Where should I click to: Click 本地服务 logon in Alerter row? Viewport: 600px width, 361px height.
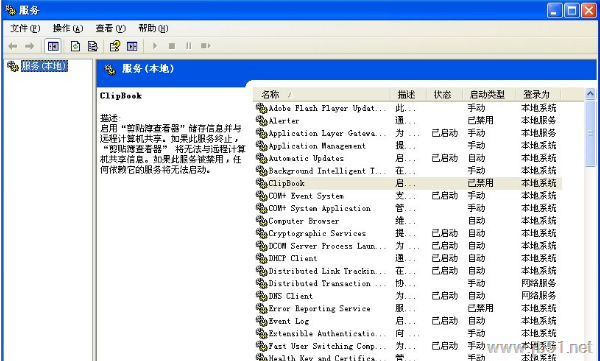539,121
